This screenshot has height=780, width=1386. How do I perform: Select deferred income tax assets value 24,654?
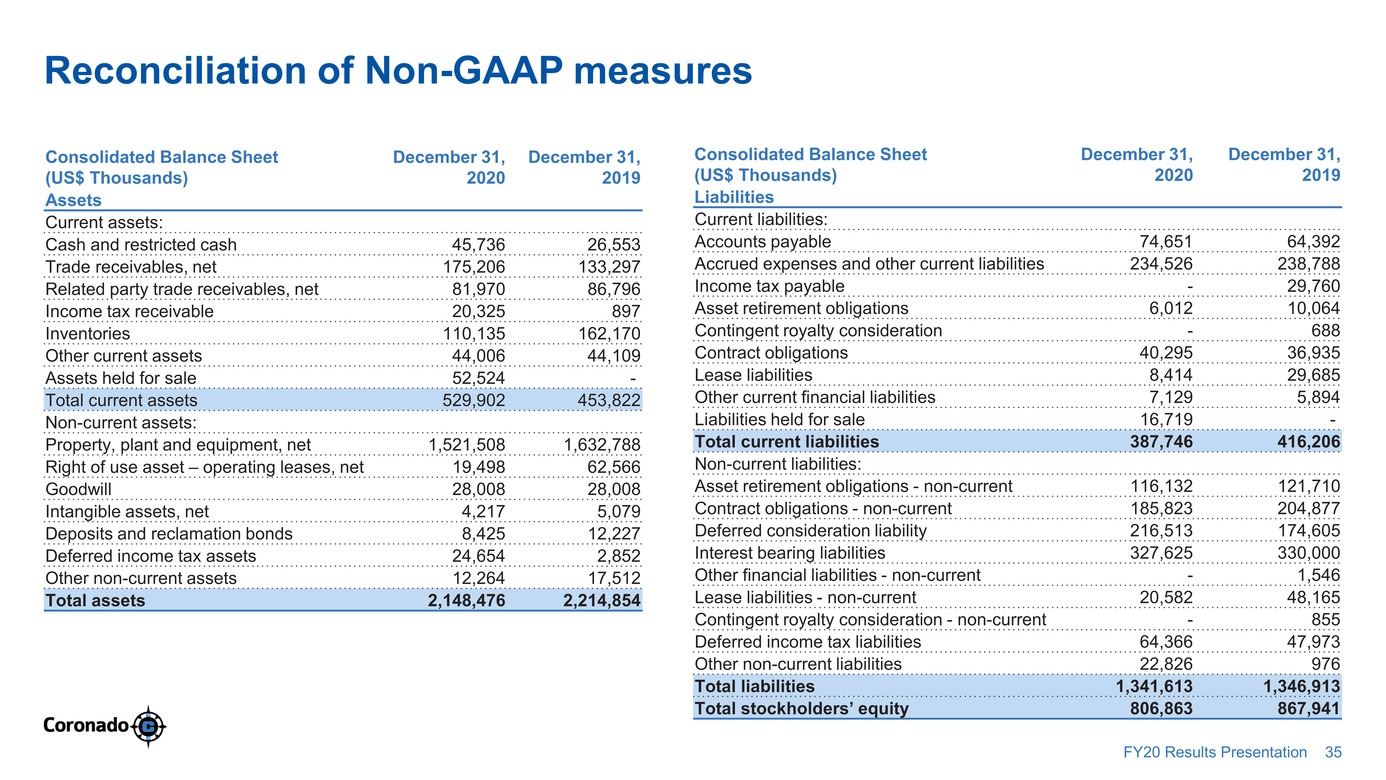[479, 556]
